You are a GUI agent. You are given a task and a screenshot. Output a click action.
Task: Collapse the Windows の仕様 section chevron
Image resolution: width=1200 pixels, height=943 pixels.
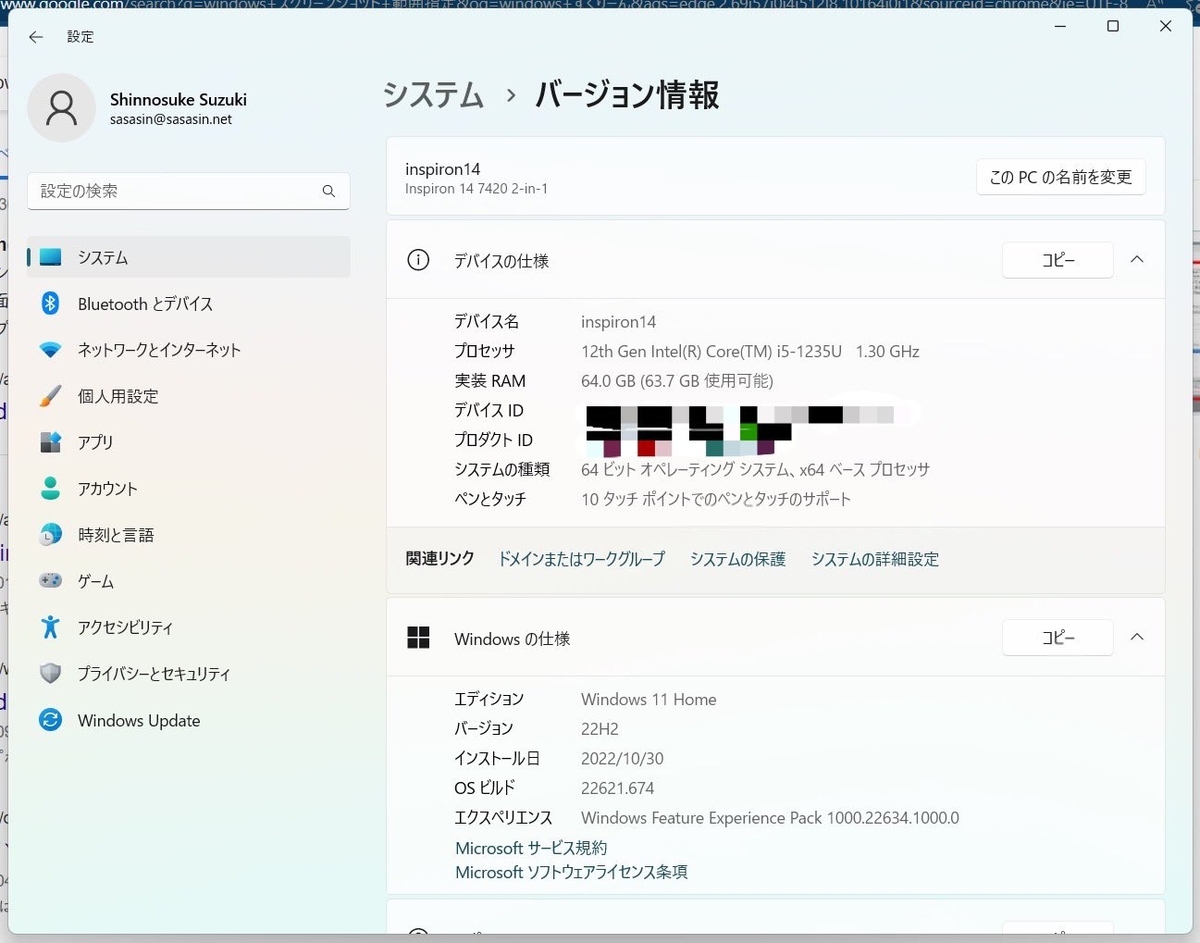tap(1136, 637)
